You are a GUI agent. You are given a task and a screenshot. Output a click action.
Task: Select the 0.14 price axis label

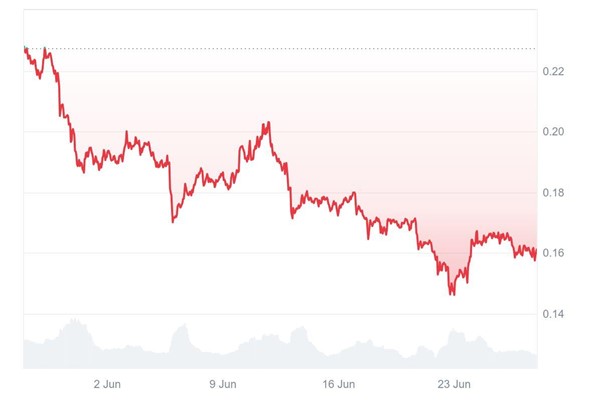coord(555,314)
